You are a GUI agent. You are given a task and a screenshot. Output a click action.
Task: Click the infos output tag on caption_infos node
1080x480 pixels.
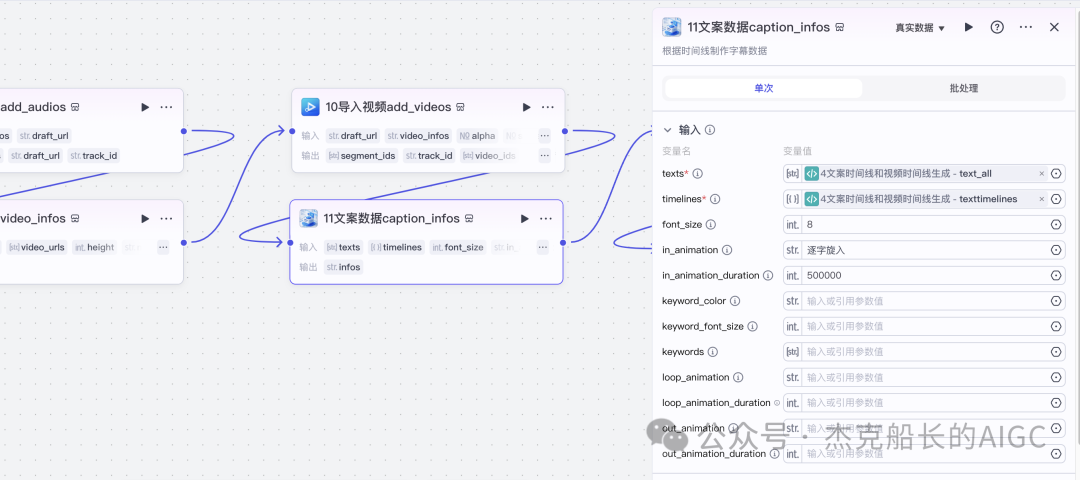pos(344,267)
